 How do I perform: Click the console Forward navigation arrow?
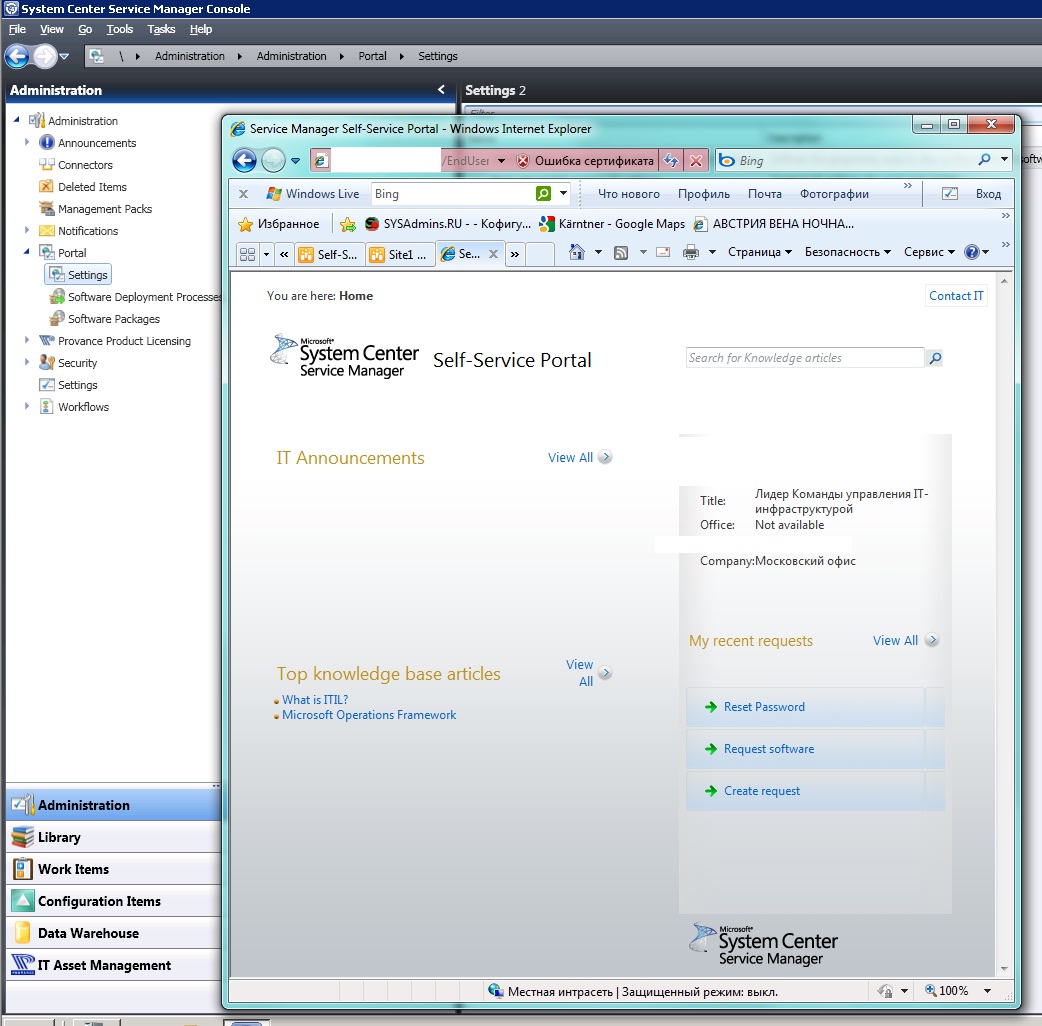click(45, 56)
